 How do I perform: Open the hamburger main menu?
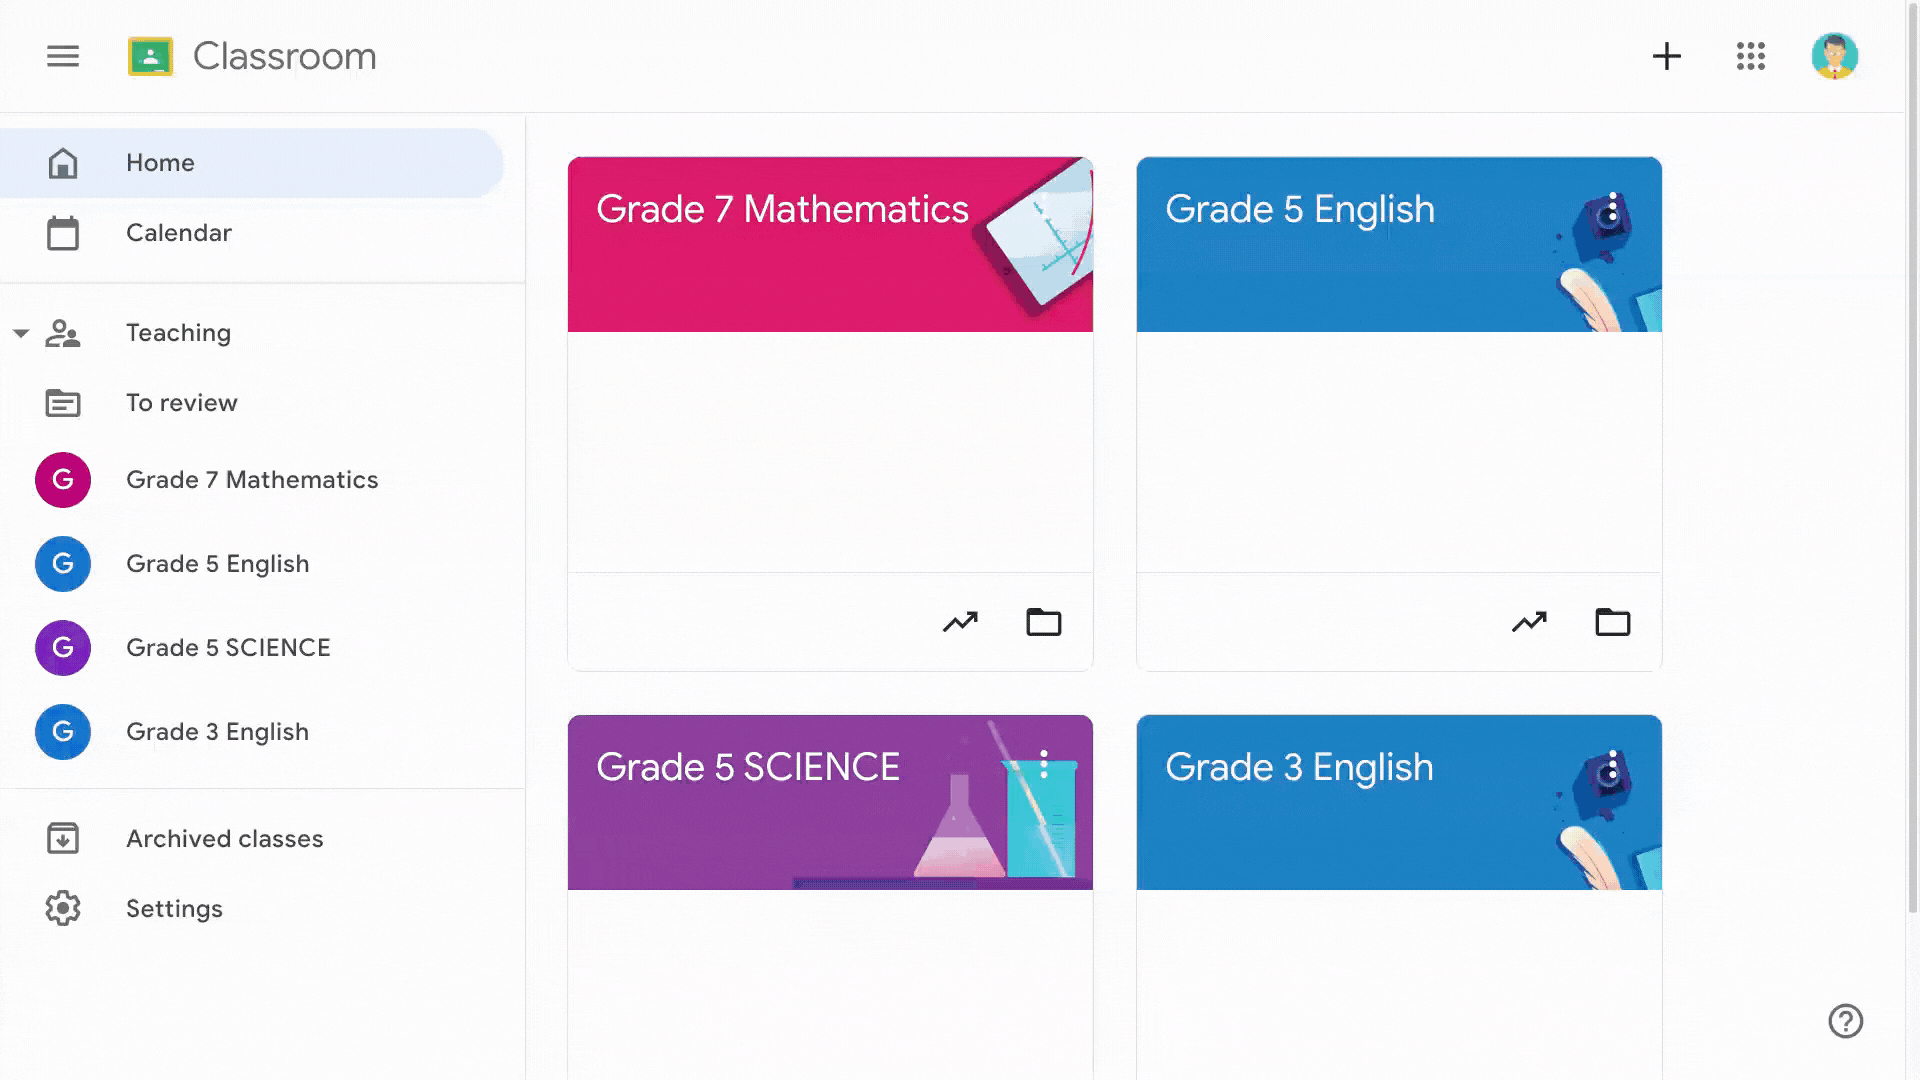coord(63,56)
